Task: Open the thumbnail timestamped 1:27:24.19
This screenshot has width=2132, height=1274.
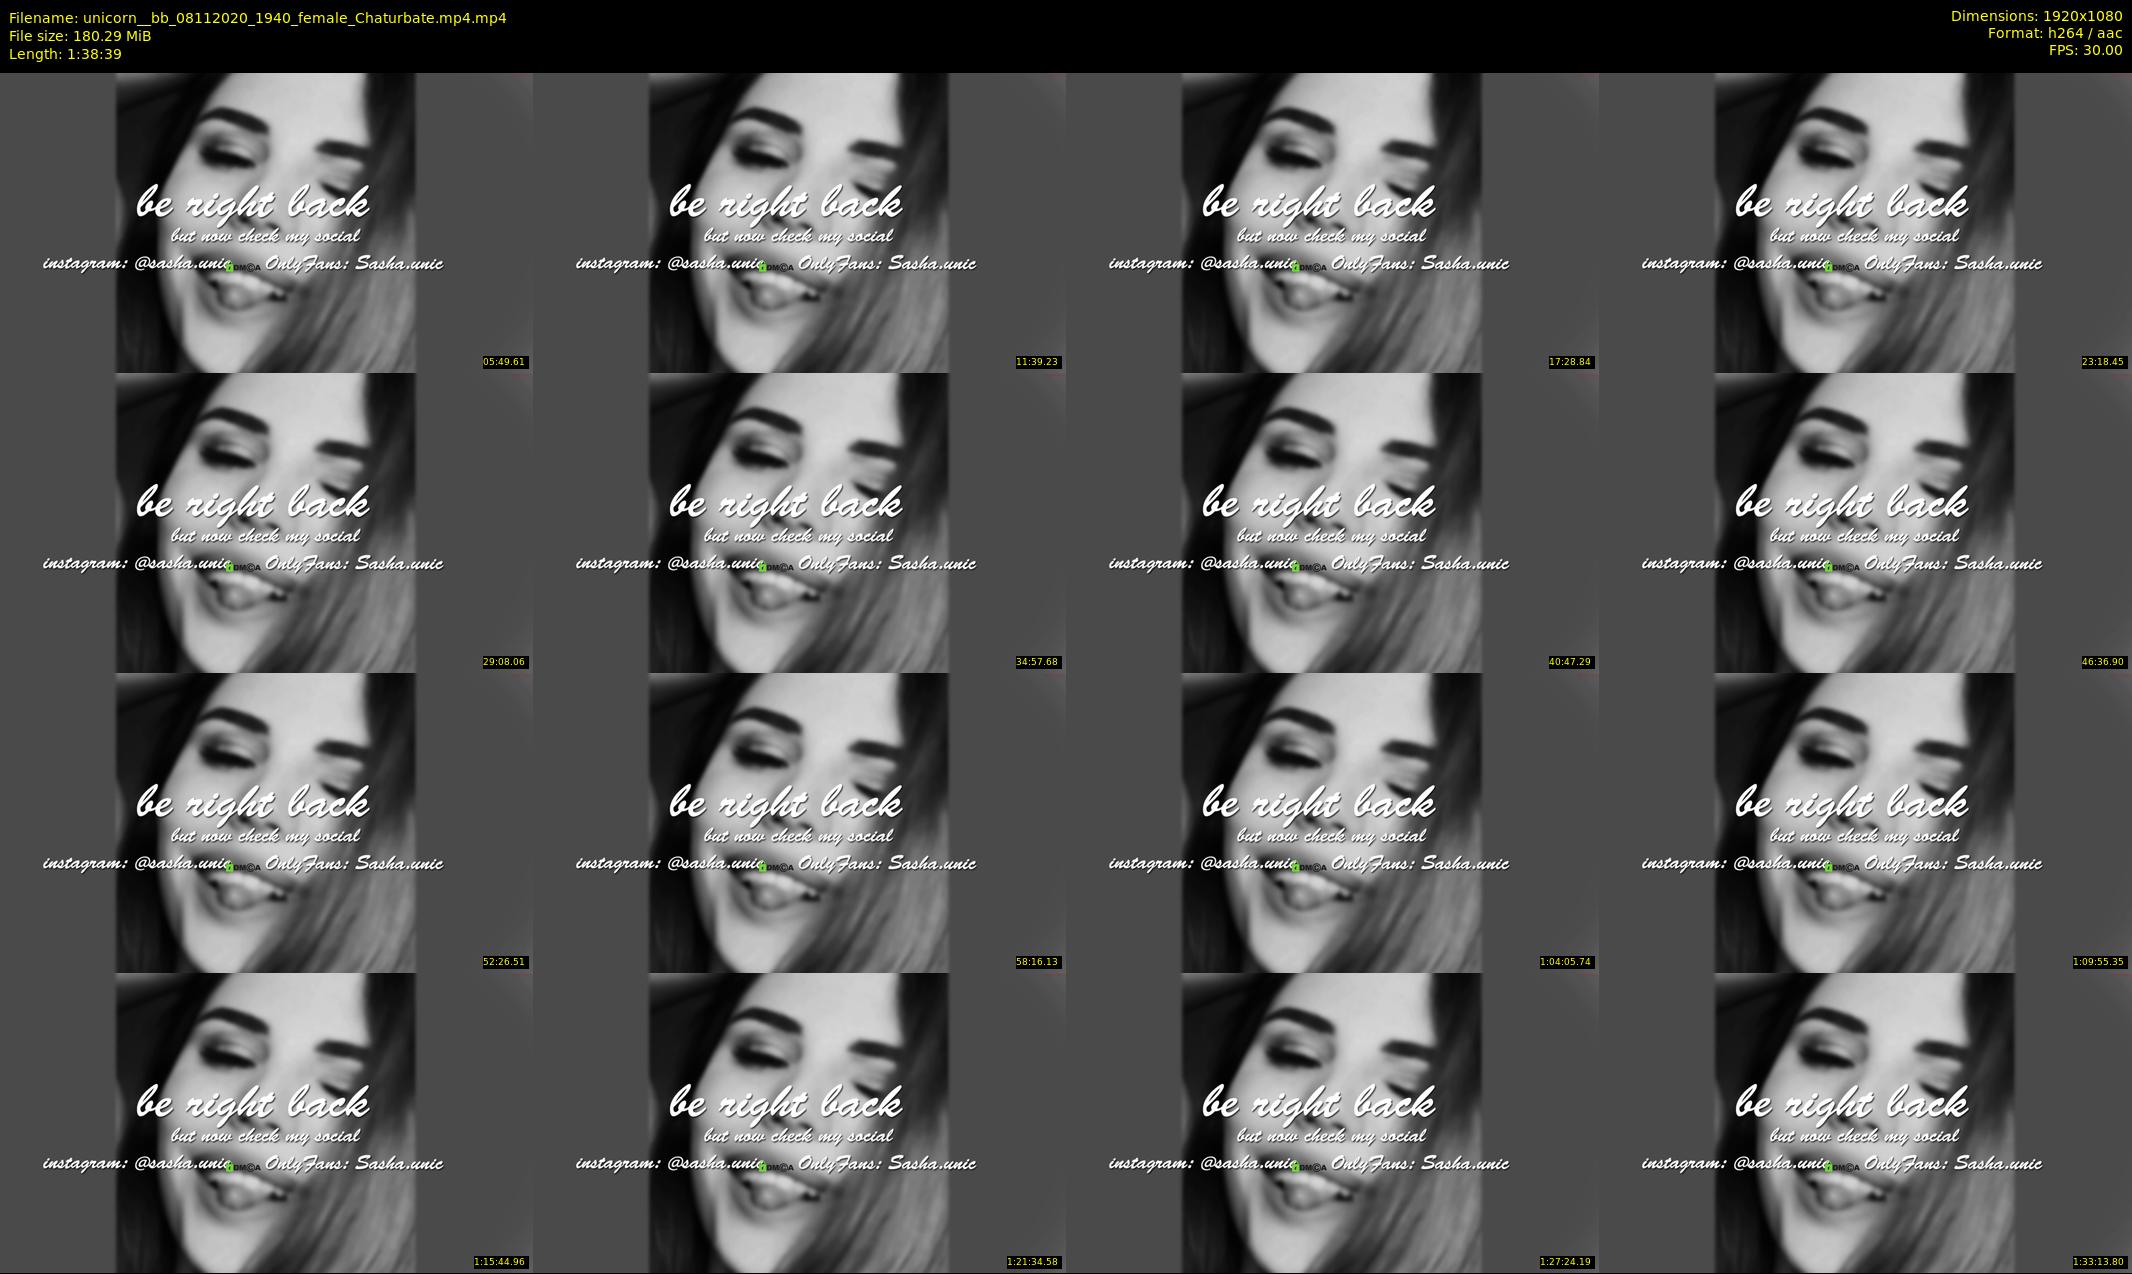Action: [x=1332, y=1122]
